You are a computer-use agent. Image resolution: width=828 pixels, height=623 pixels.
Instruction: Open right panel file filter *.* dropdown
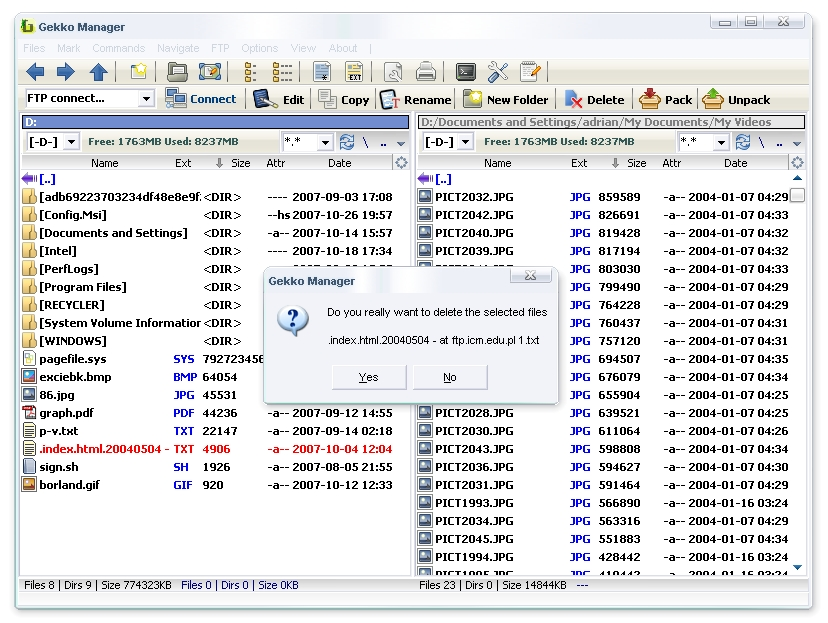click(x=721, y=141)
